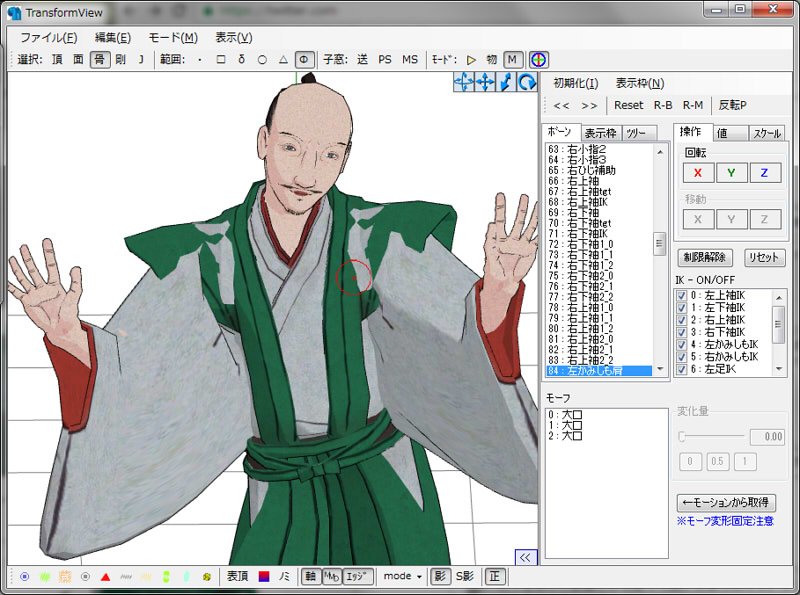Toggle MMD-style rendering button
This screenshot has height=595, width=800.
[x=331, y=577]
